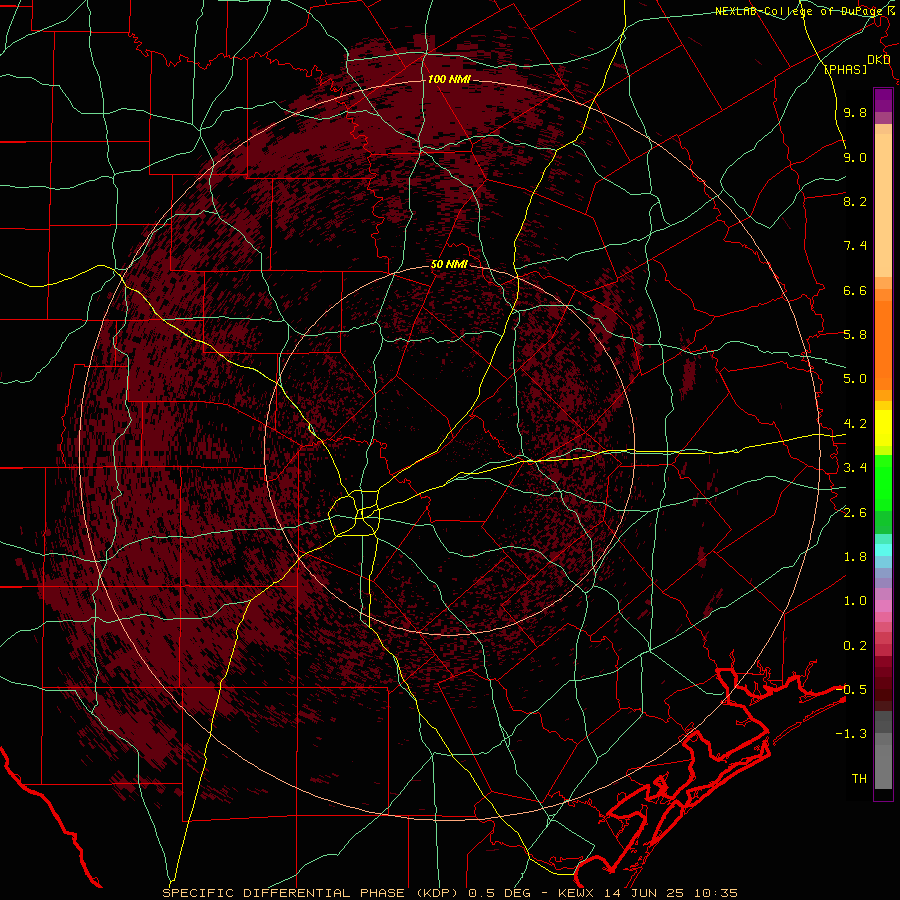The height and width of the screenshot is (900, 900).
Task: Click the DKD label above color scale
Action: tap(878, 60)
